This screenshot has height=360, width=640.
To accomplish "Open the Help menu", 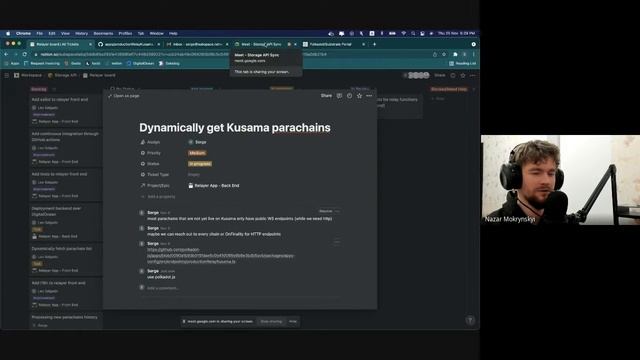I will click(173, 33).
